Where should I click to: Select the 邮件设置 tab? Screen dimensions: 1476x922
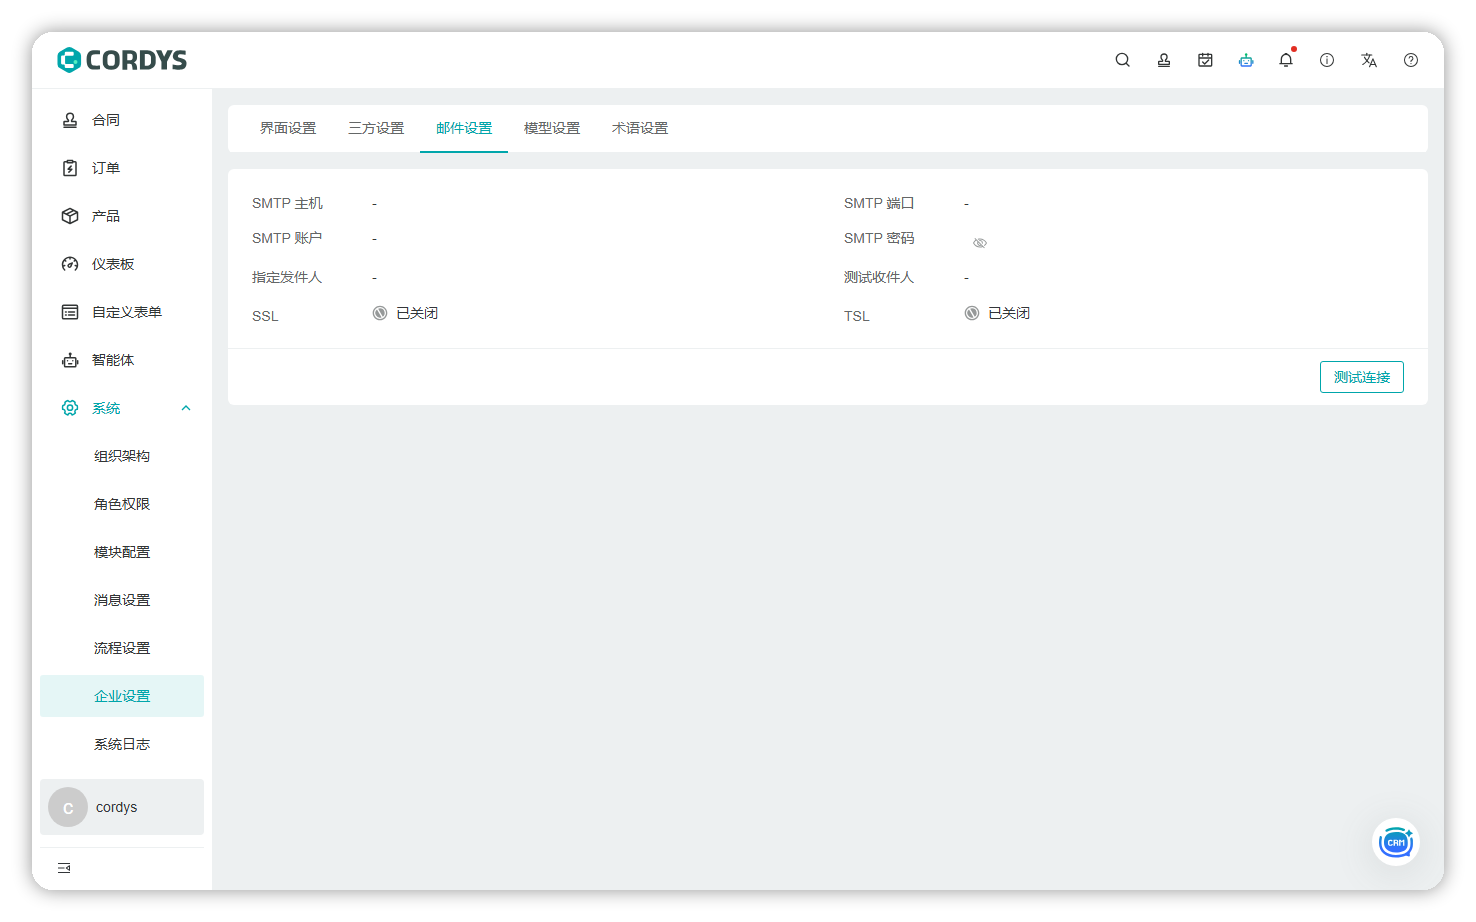pyautogui.click(x=464, y=128)
